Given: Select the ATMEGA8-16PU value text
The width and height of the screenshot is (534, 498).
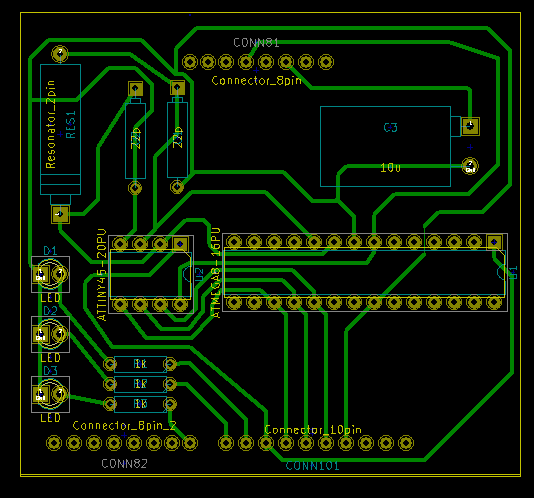Looking at the screenshot, I should pyautogui.click(x=216, y=273).
